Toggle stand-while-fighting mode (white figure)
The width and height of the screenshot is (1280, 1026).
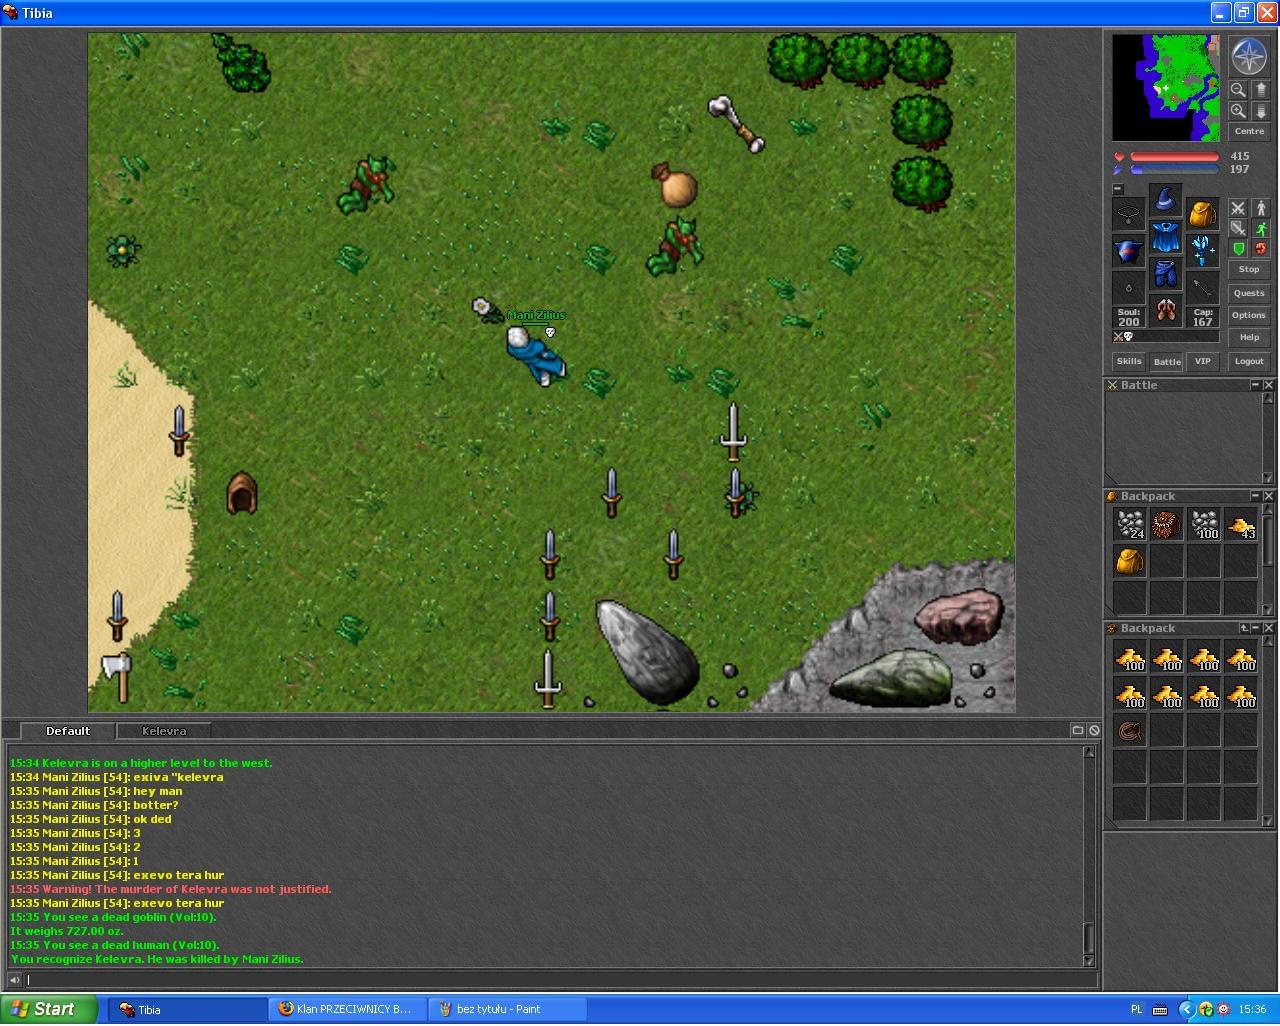pyautogui.click(x=1260, y=208)
